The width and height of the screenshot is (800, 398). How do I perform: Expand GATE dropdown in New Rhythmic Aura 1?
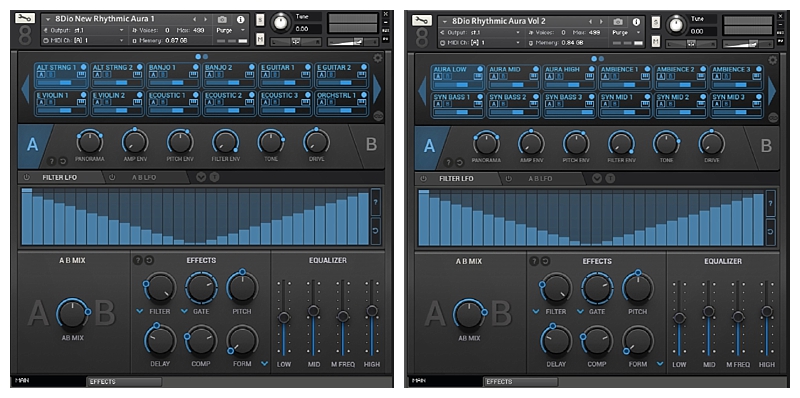click(x=183, y=311)
